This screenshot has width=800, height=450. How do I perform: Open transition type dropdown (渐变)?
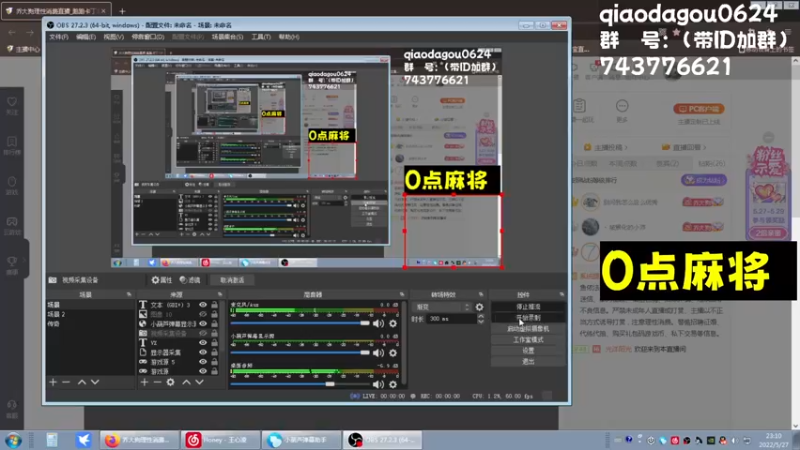coord(442,307)
